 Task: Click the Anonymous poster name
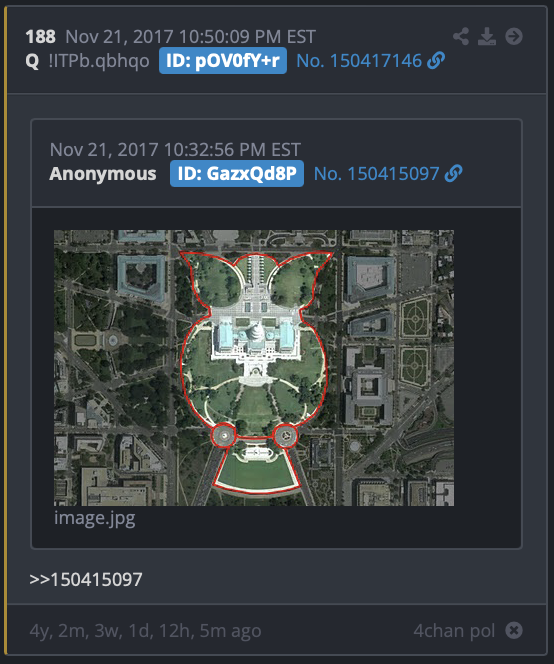(103, 174)
